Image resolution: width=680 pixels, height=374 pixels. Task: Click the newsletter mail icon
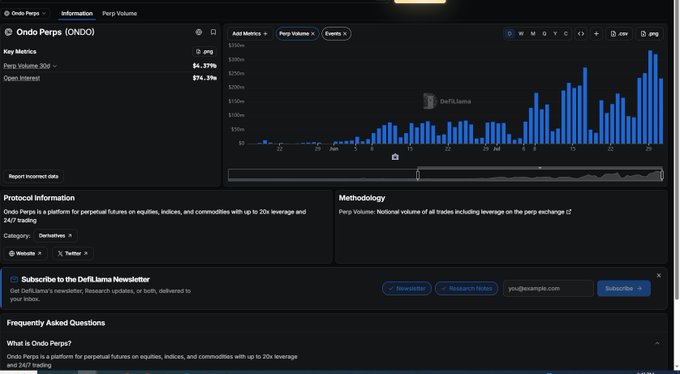[14, 279]
